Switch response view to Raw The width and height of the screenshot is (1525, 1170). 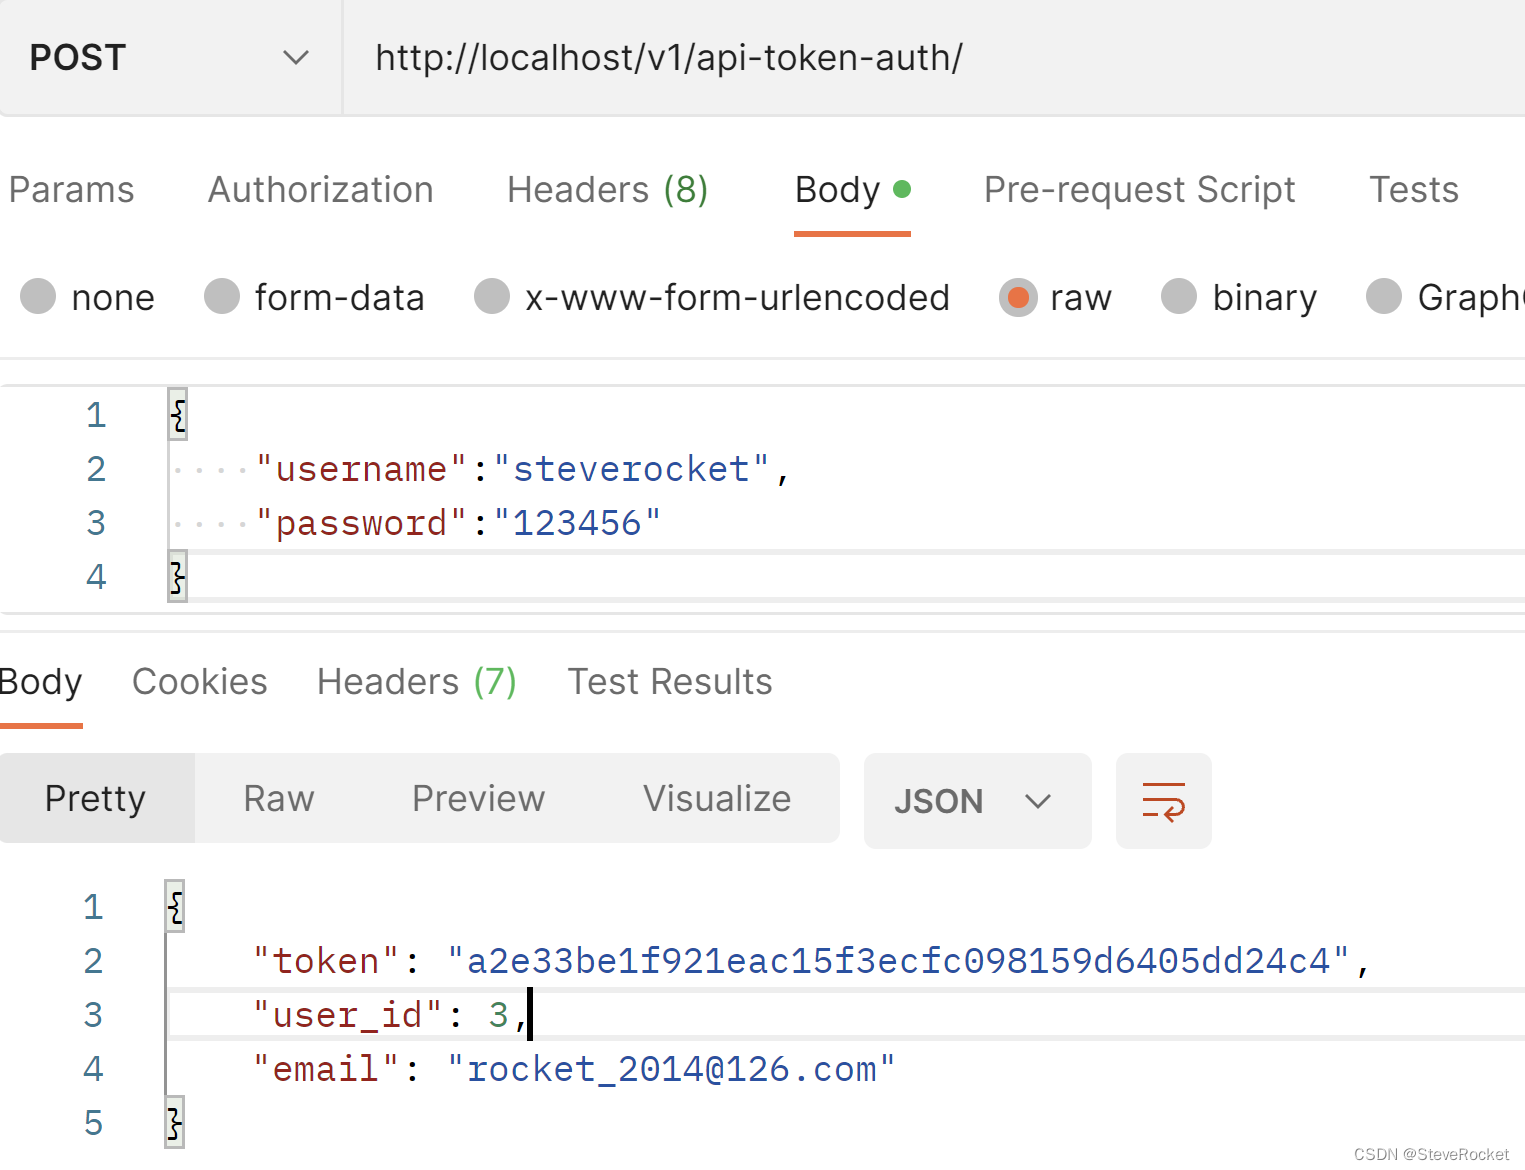pos(279,799)
